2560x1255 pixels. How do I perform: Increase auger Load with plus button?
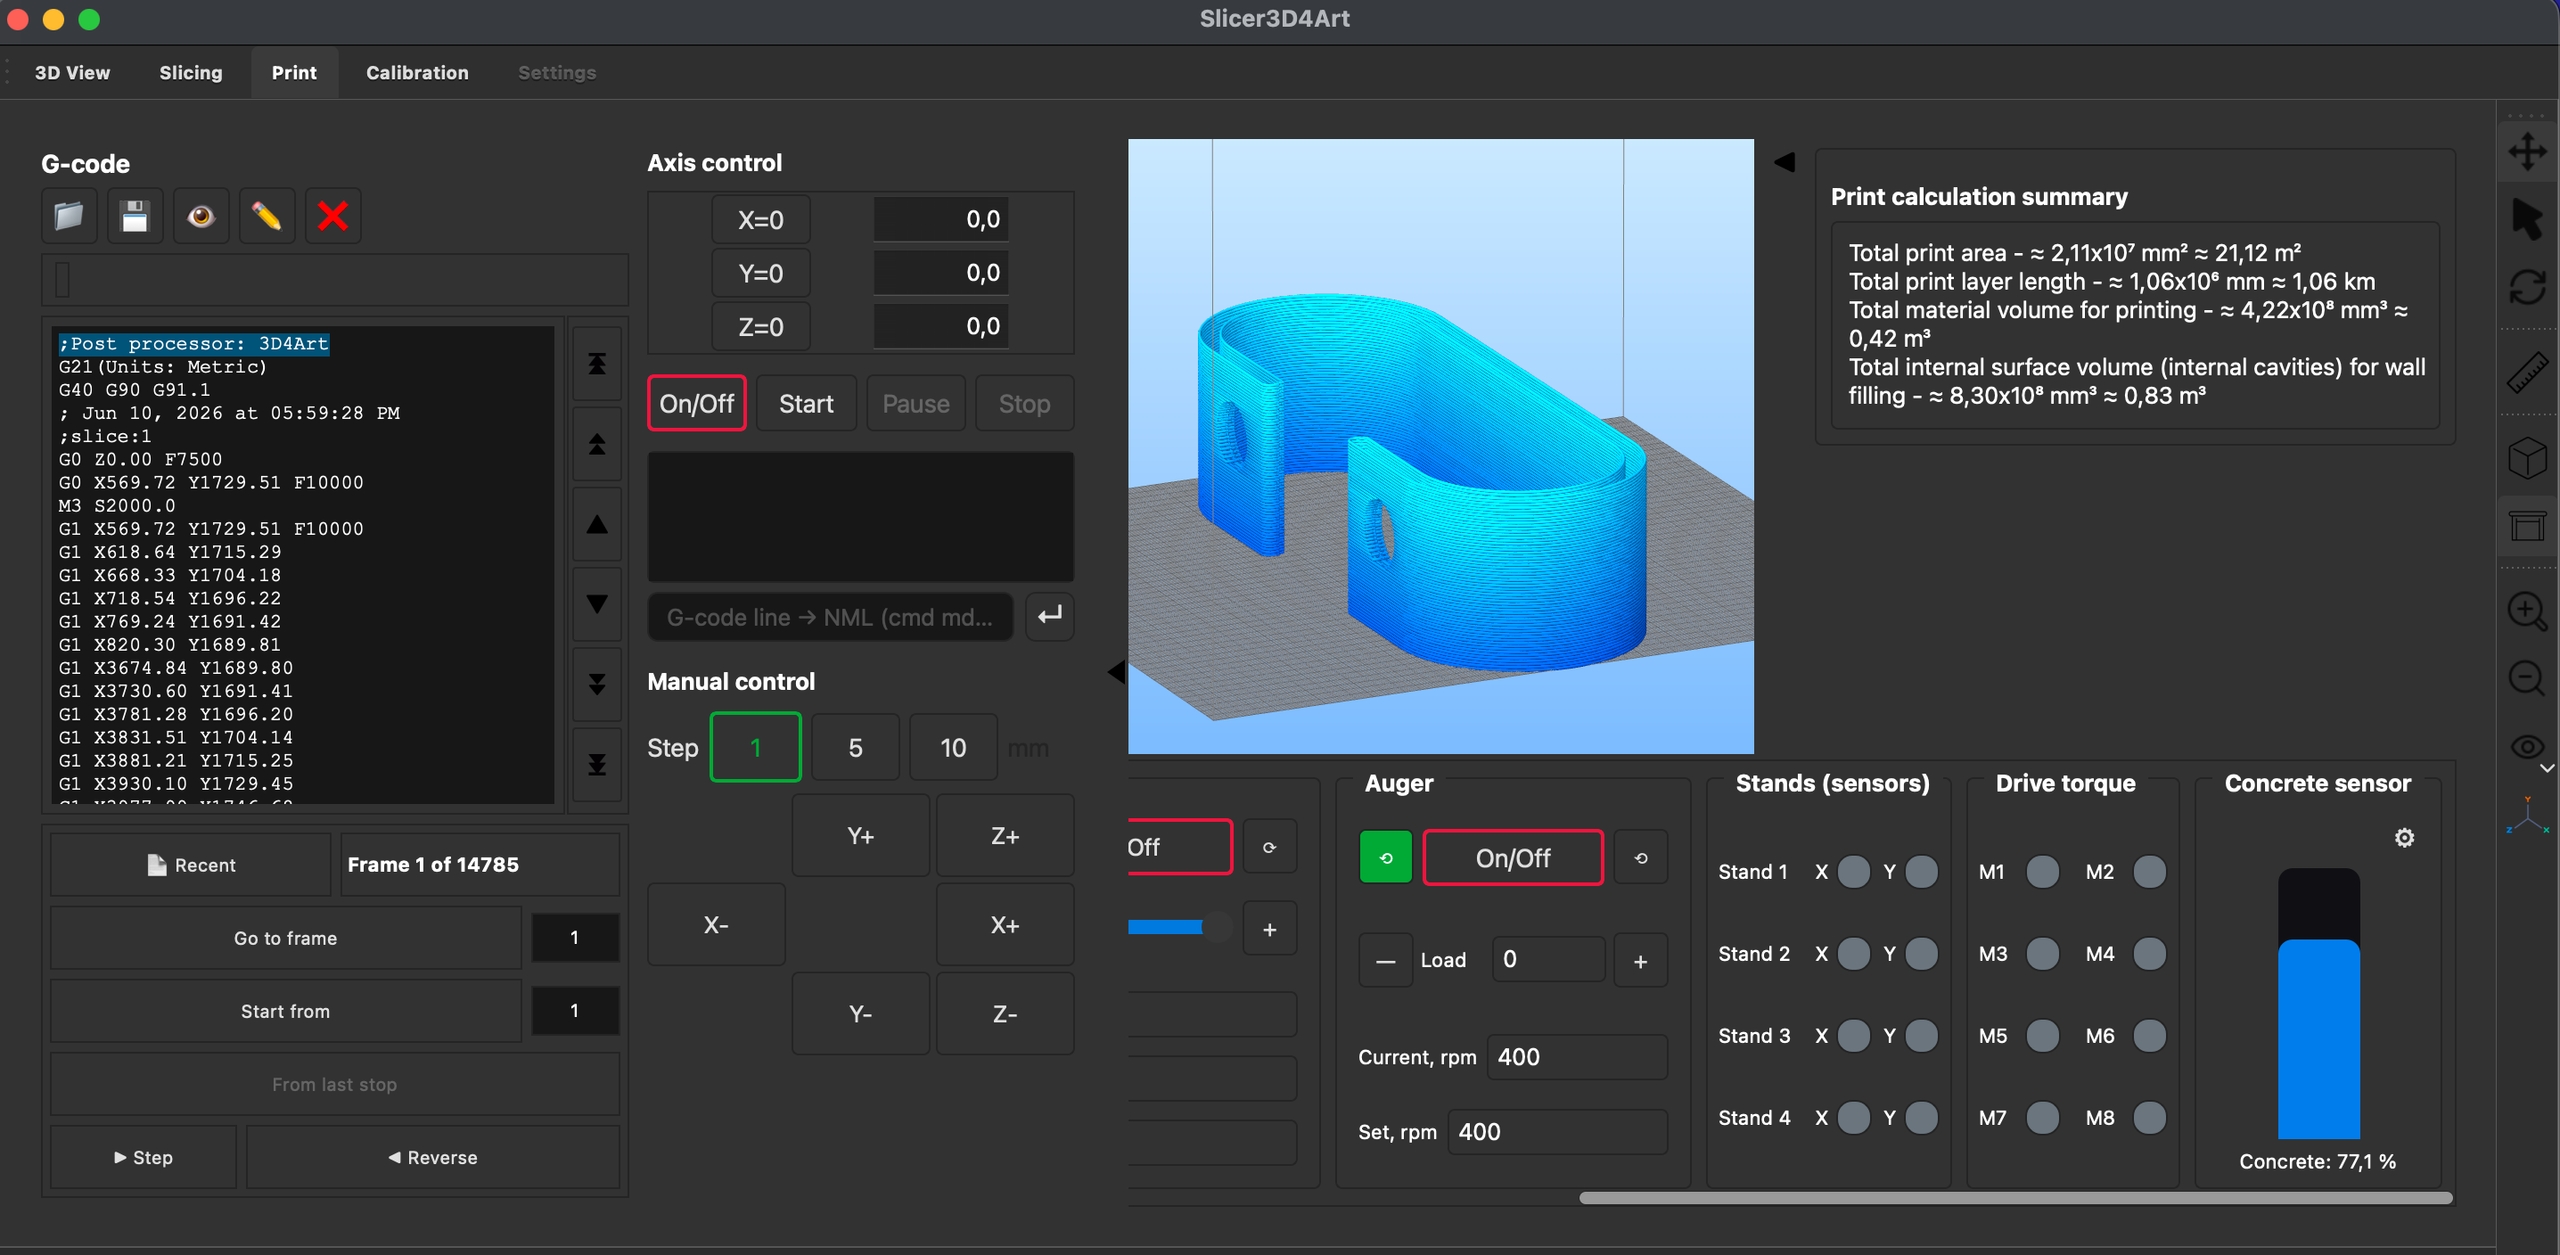coord(1641,961)
